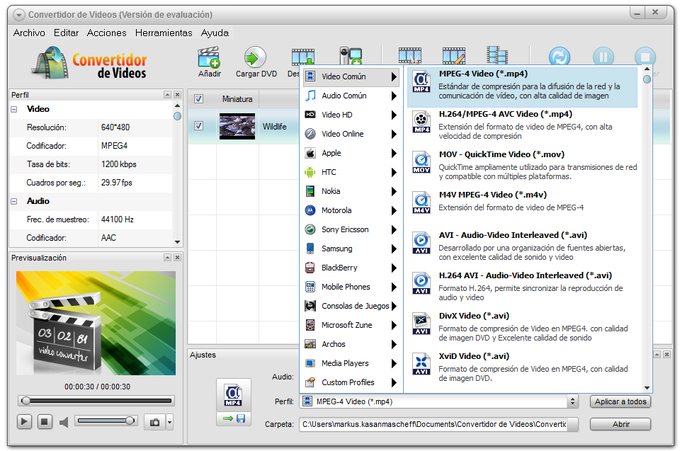Play the preview video
This screenshot has width=680, height=451.
(x=24, y=422)
